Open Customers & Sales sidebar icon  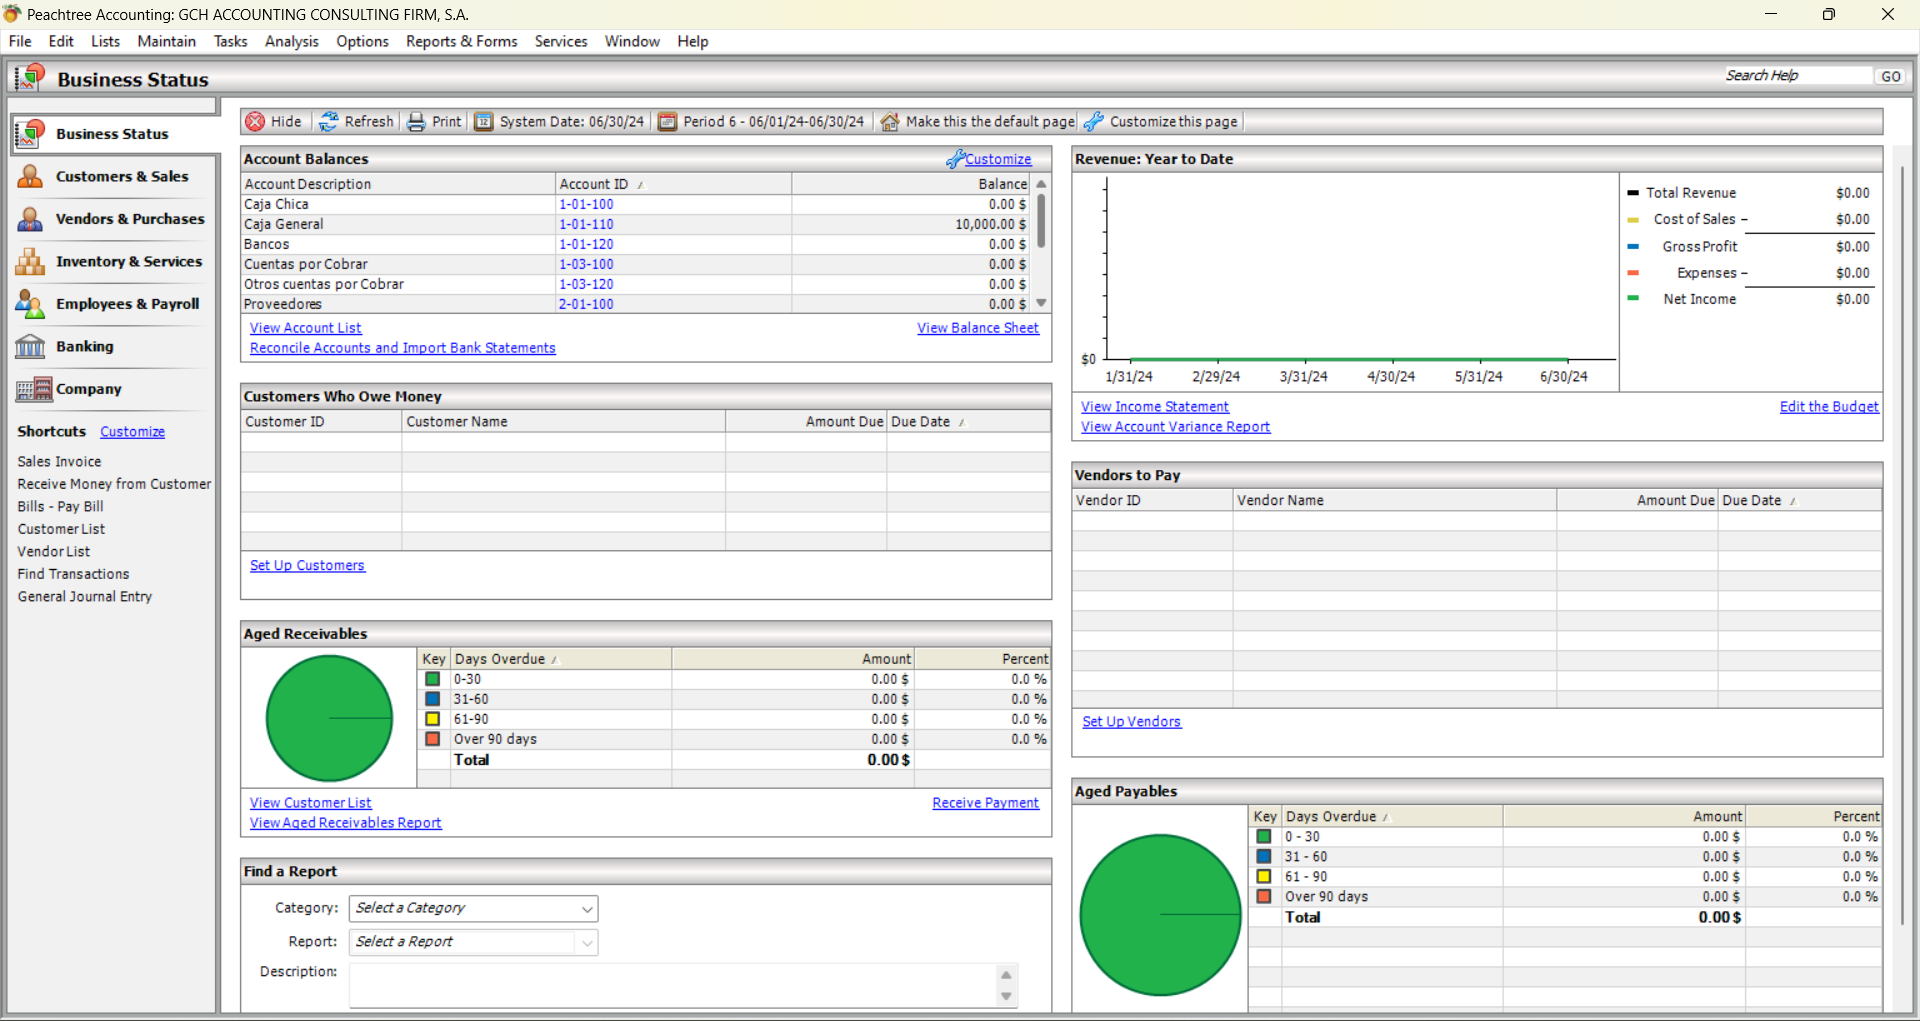pos(30,177)
